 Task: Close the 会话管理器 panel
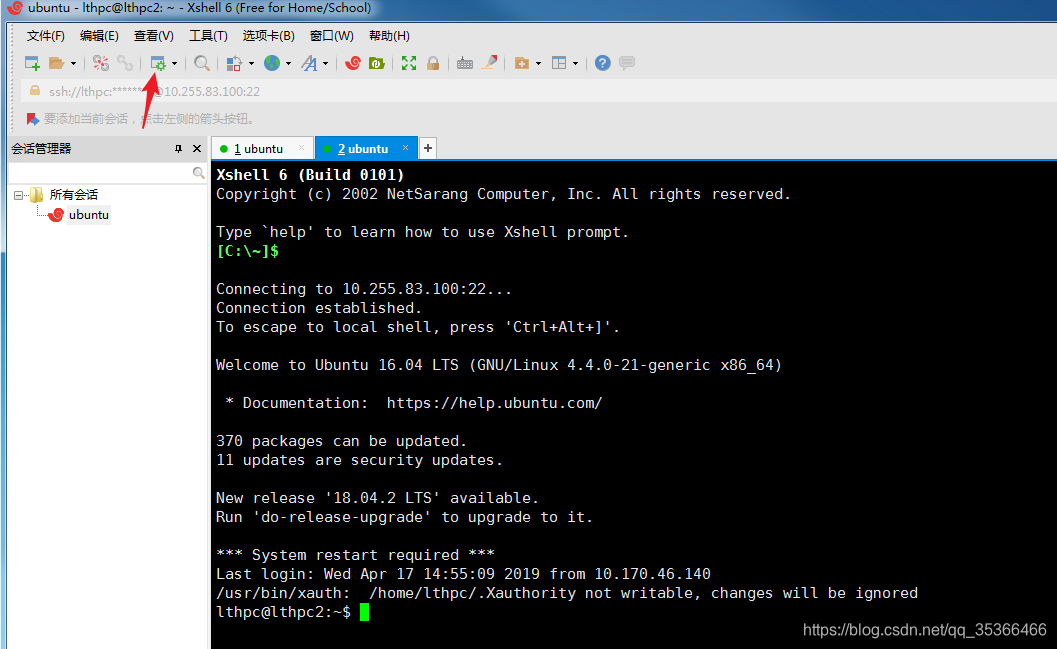197,149
